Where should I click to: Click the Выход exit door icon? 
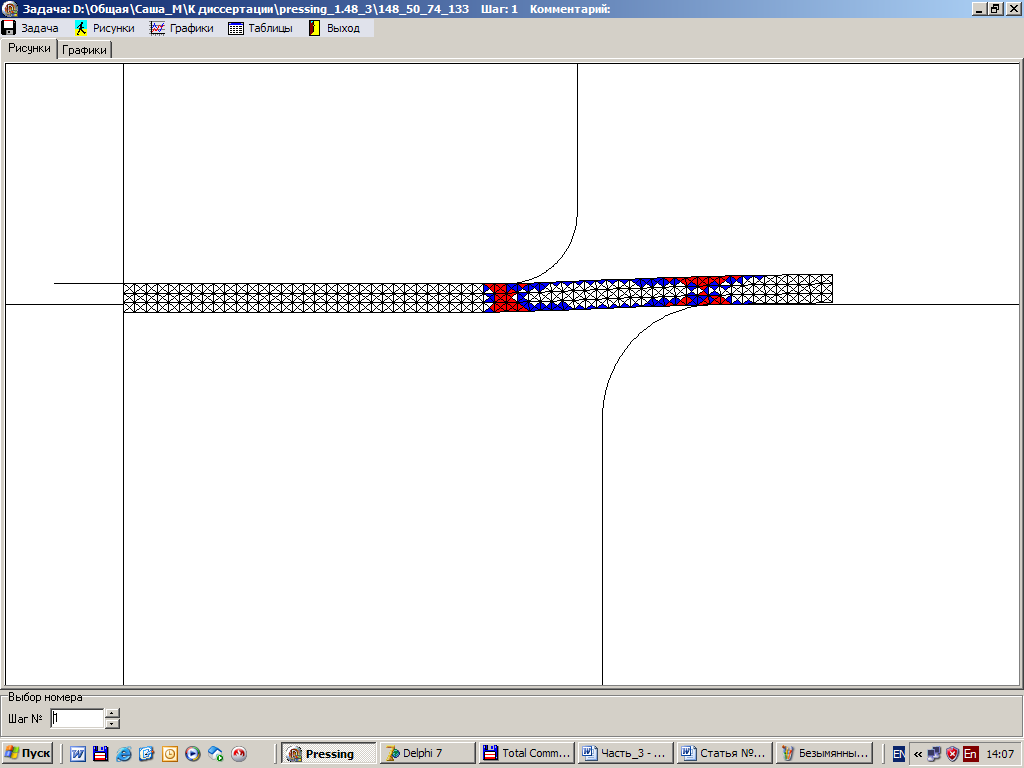tap(314, 28)
